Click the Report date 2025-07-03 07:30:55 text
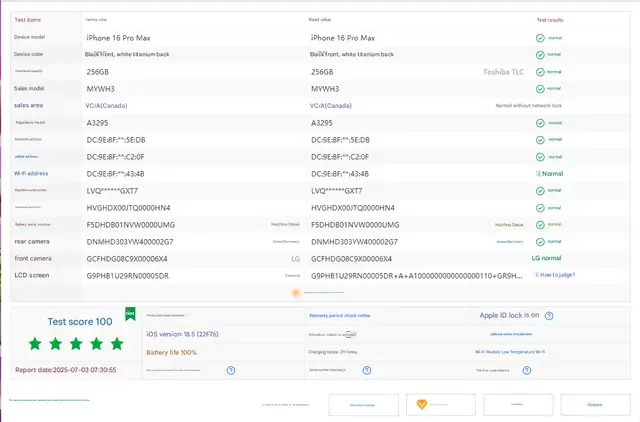640x422 pixels. coord(66,370)
